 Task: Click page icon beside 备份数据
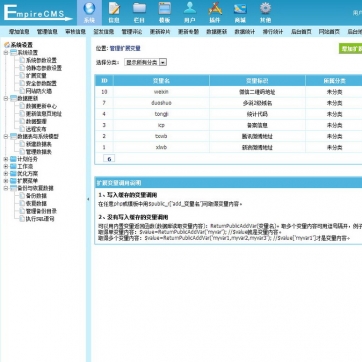[x=22, y=196]
